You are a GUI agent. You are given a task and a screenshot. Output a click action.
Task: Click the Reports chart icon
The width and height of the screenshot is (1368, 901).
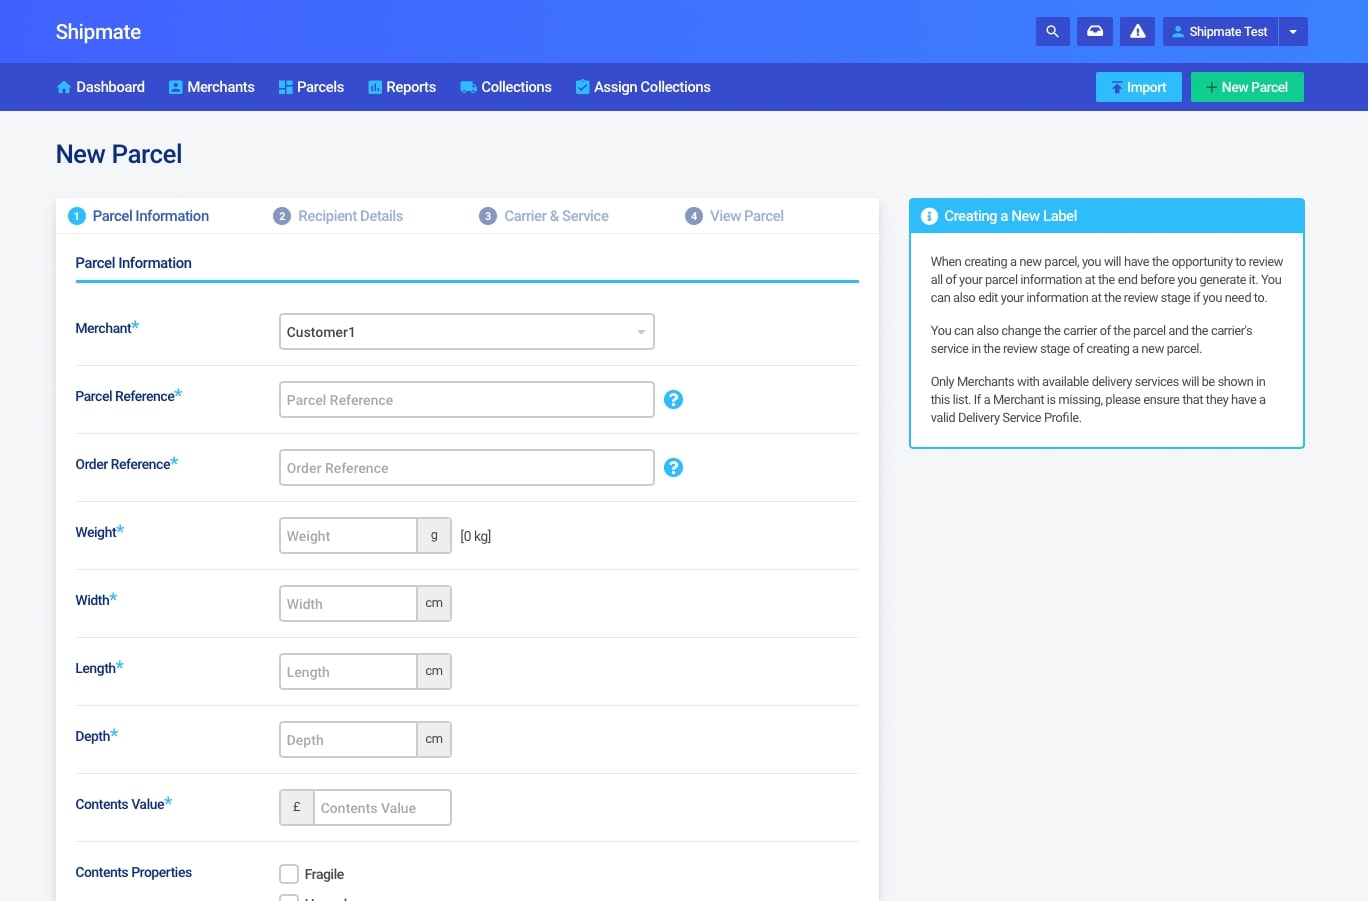coord(375,87)
